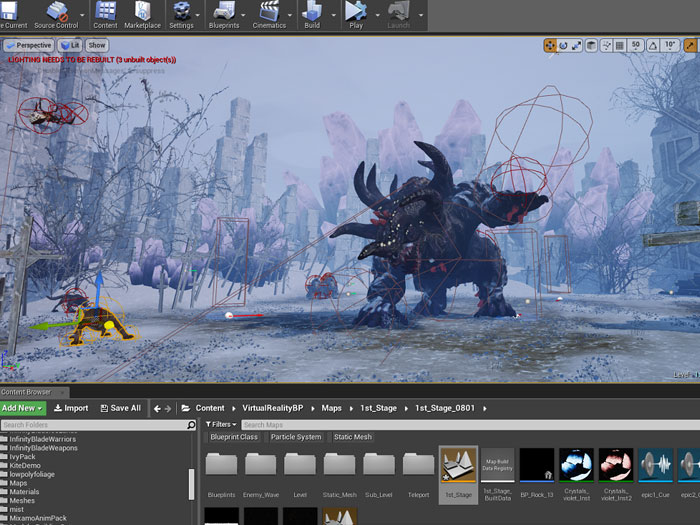This screenshot has height=525, width=700.
Task: Toggle the Particle System filter
Action: tap(296, 437)
